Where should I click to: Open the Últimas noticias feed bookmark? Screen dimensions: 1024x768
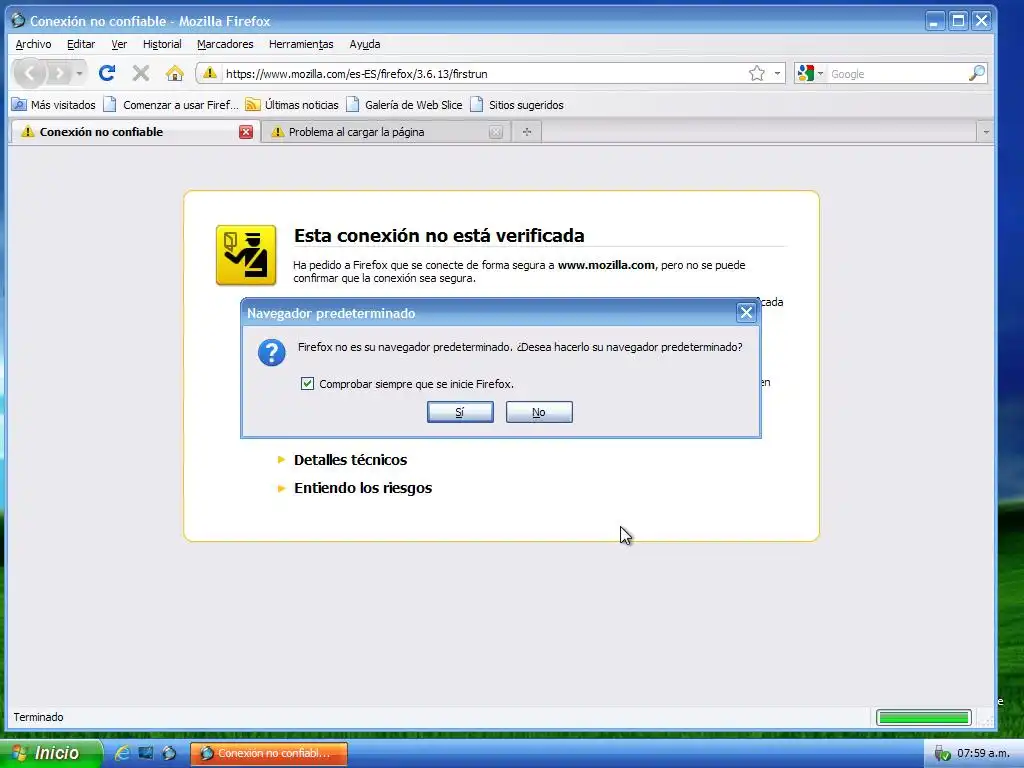click(x=292, y=104)
